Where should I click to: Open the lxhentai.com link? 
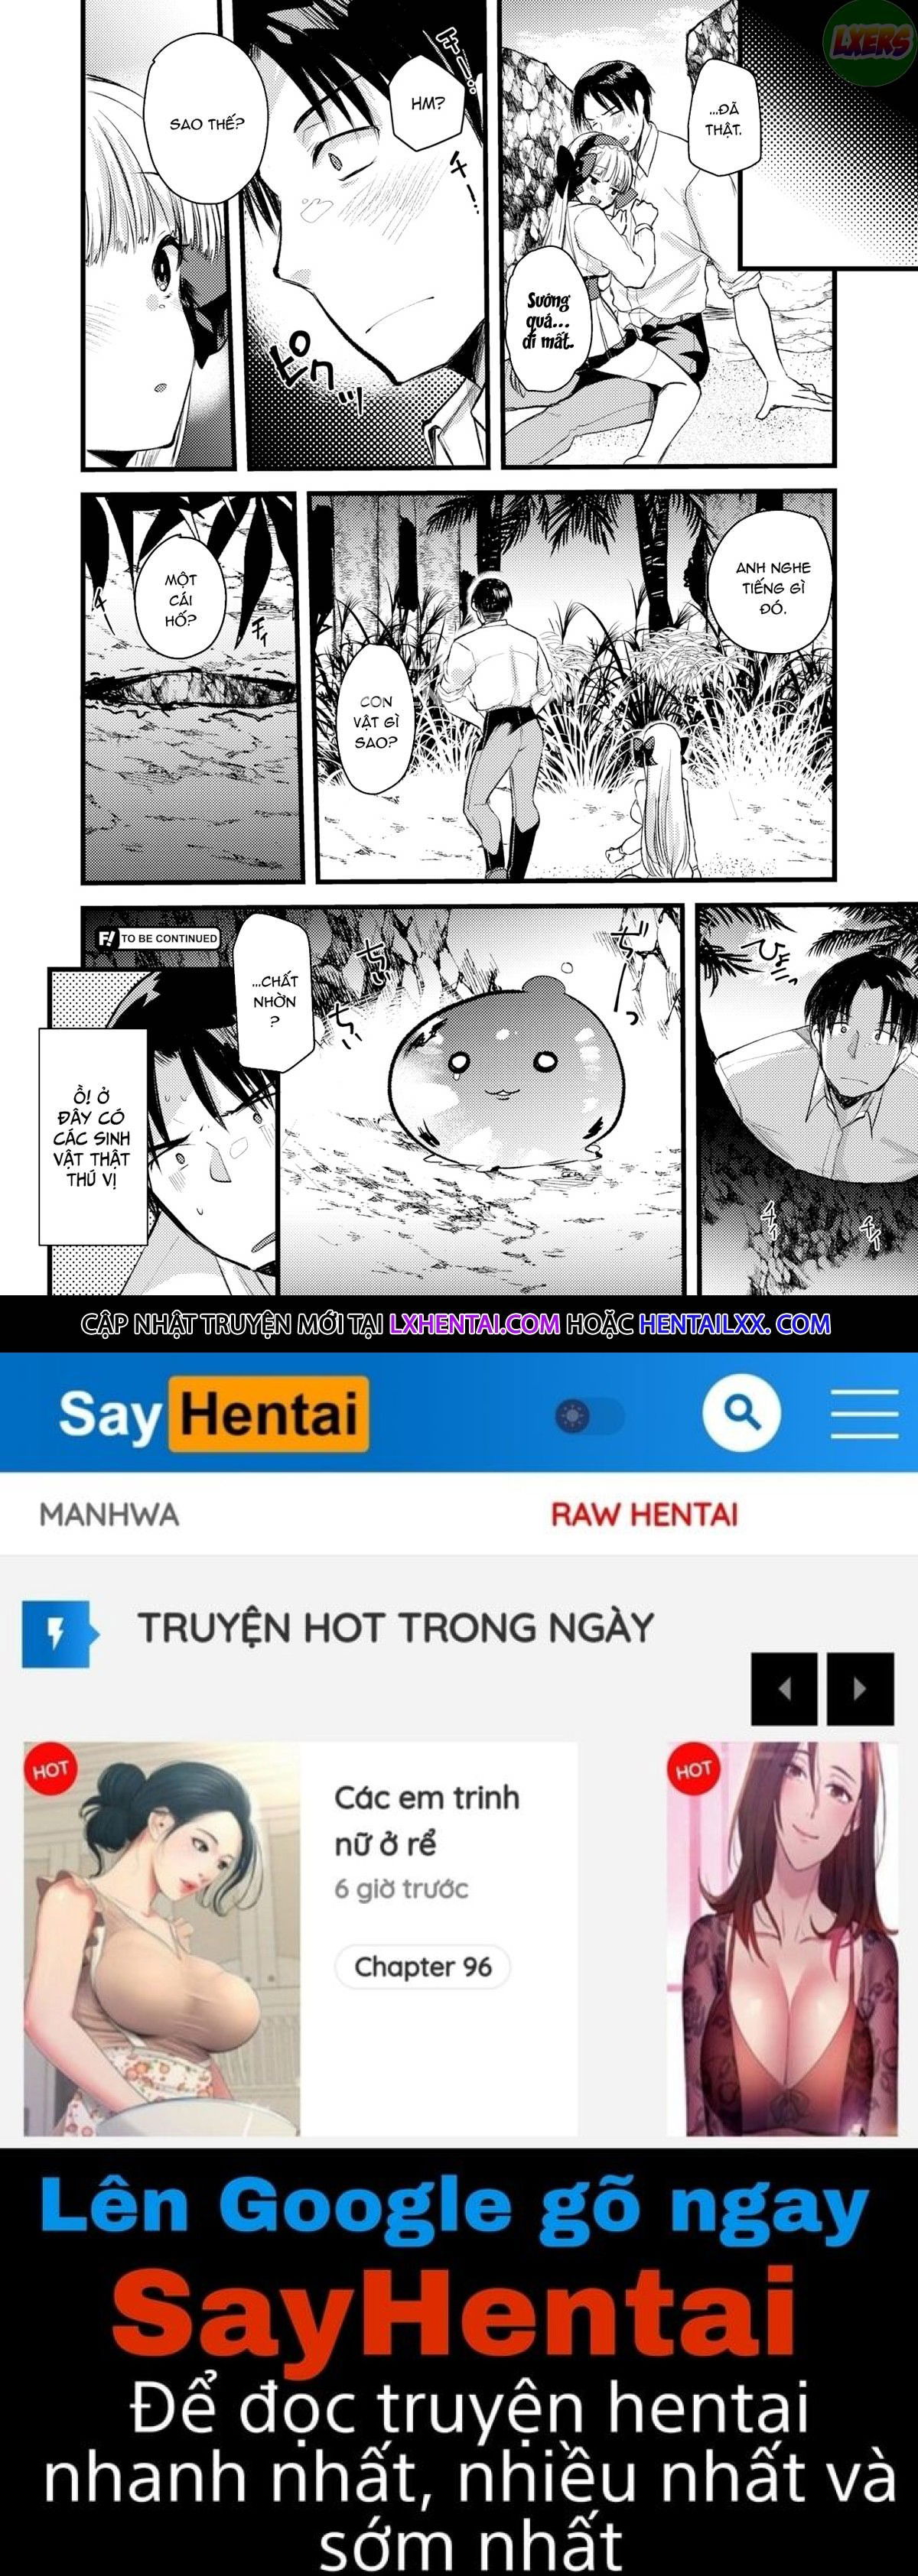coord(475,1324)
